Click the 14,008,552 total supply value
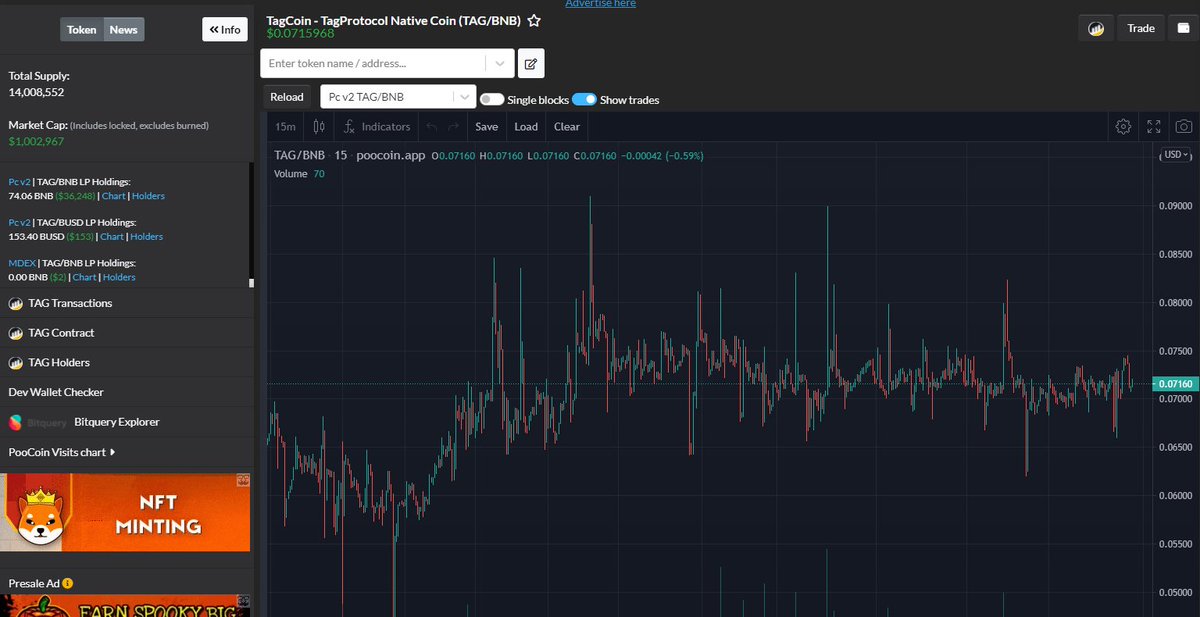The height and width of the screenshot is (617, 1200). (x=36, y=92)
